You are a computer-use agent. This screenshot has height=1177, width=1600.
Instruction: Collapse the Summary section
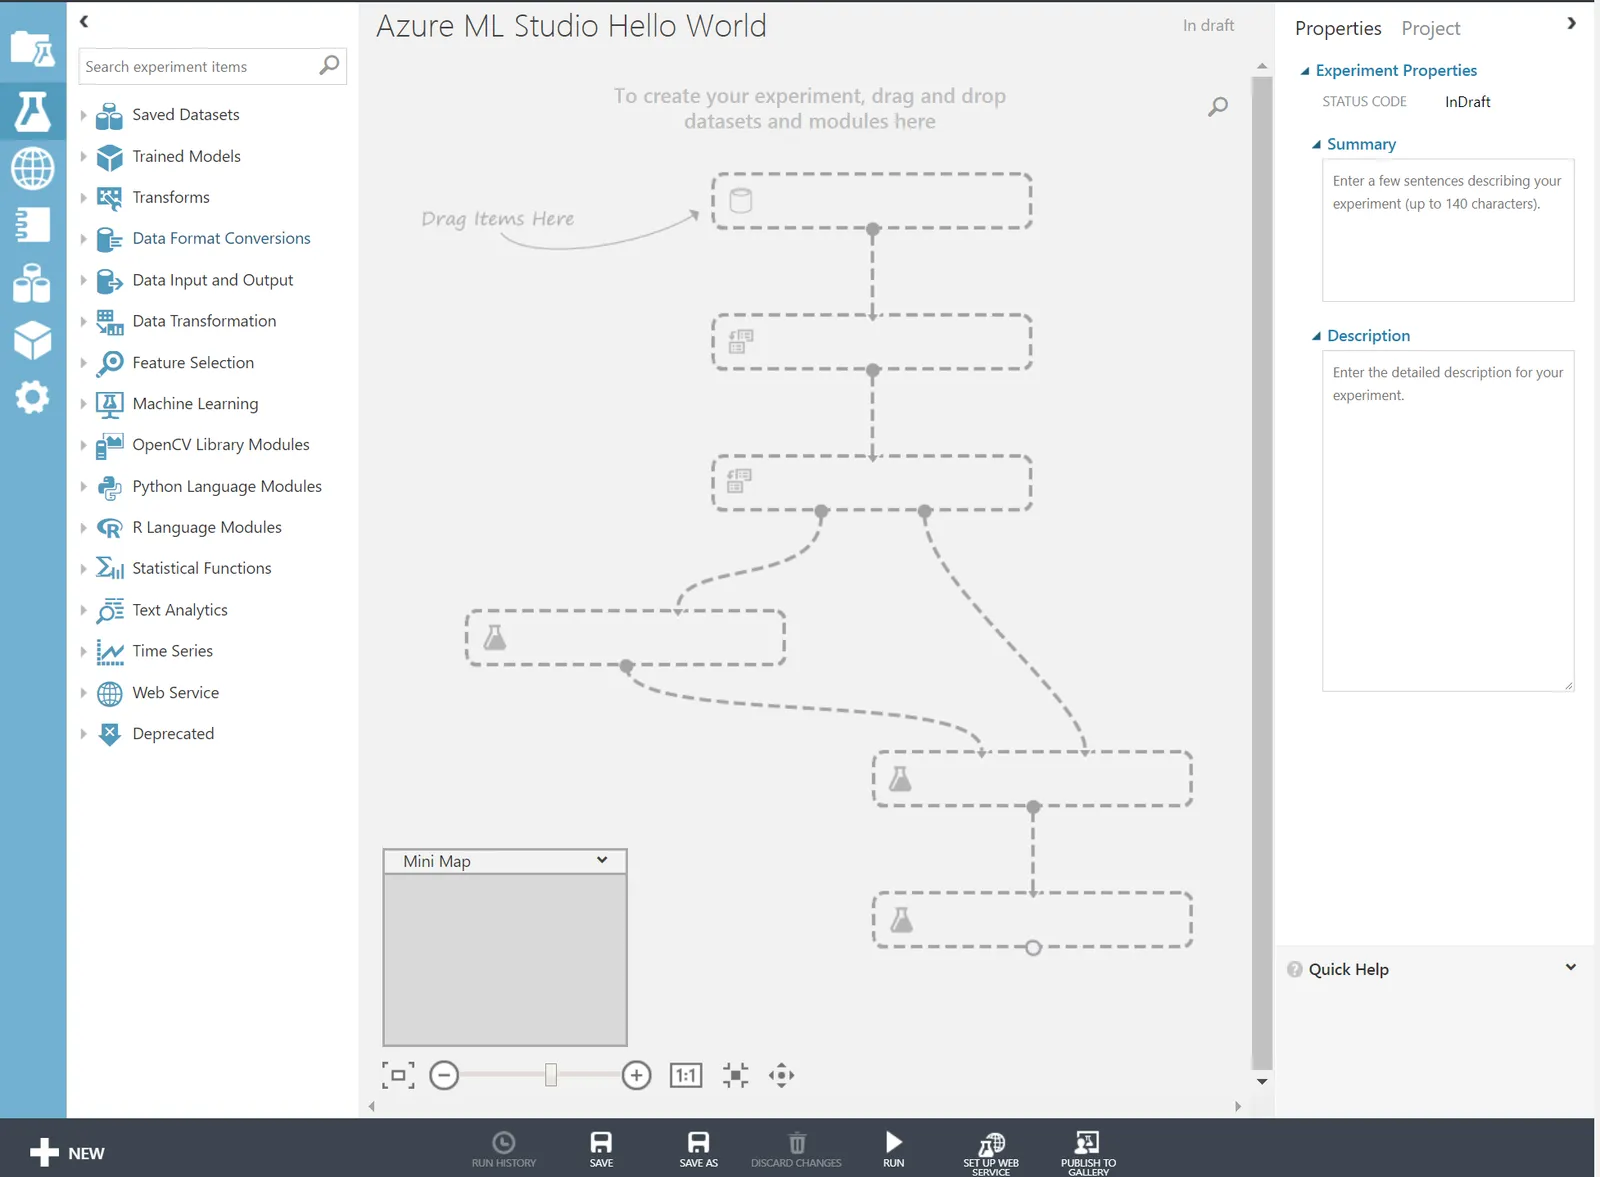[1316, 145]
